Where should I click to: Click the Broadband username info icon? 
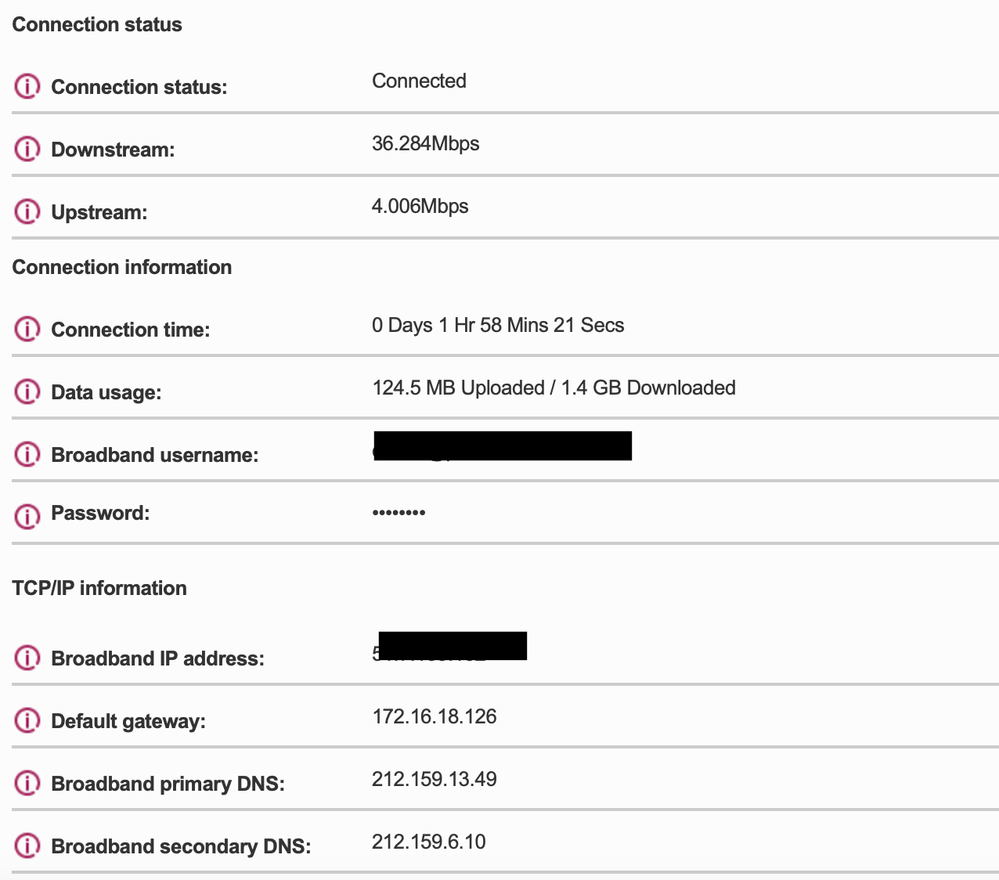pos(27,454)
